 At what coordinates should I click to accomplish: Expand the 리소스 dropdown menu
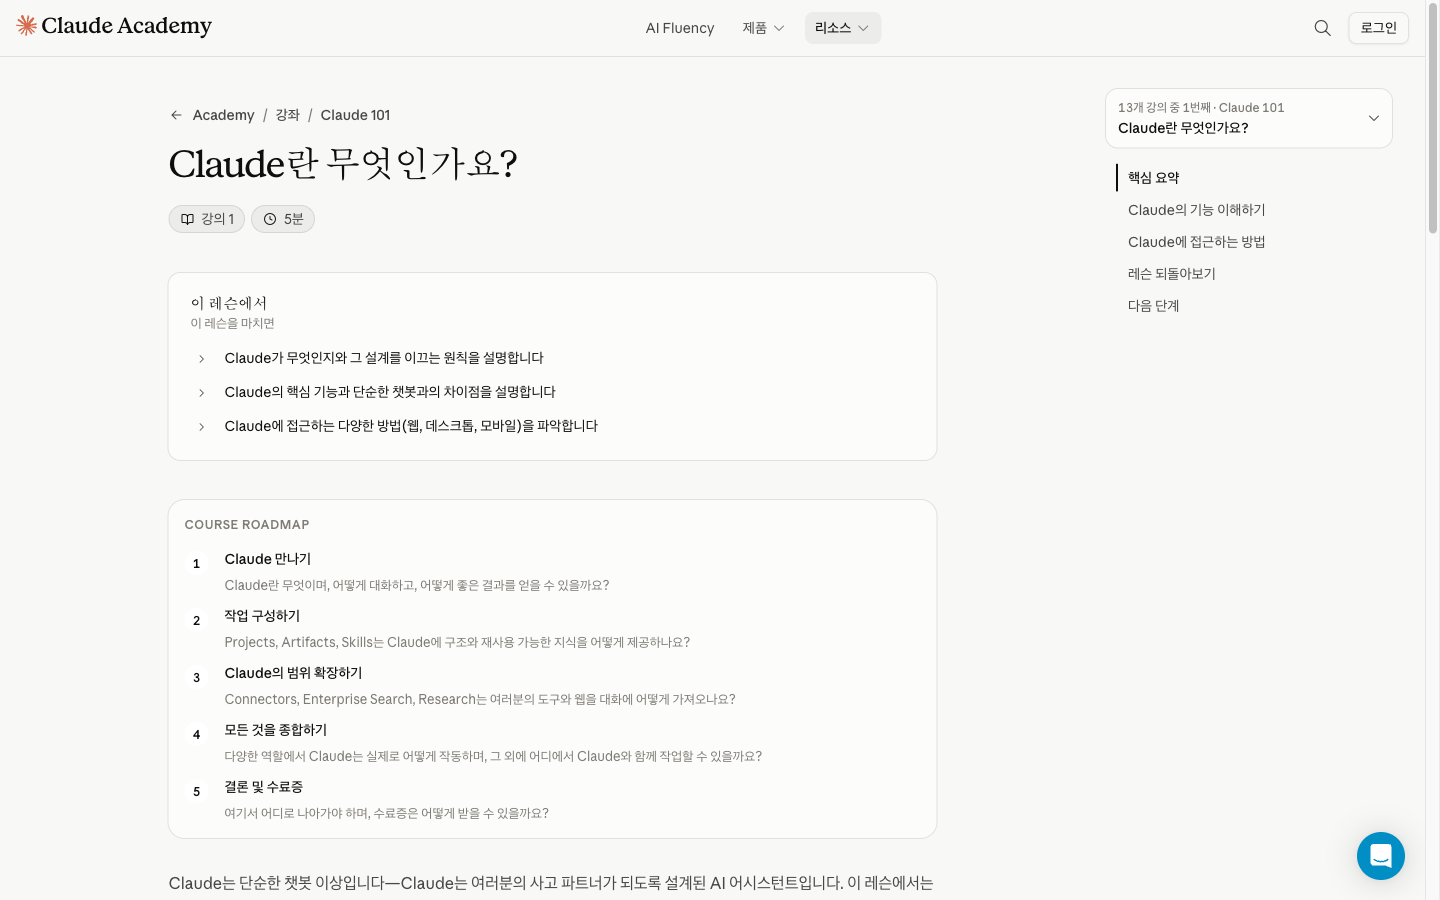pyautogui.click(x=842, y=28)
